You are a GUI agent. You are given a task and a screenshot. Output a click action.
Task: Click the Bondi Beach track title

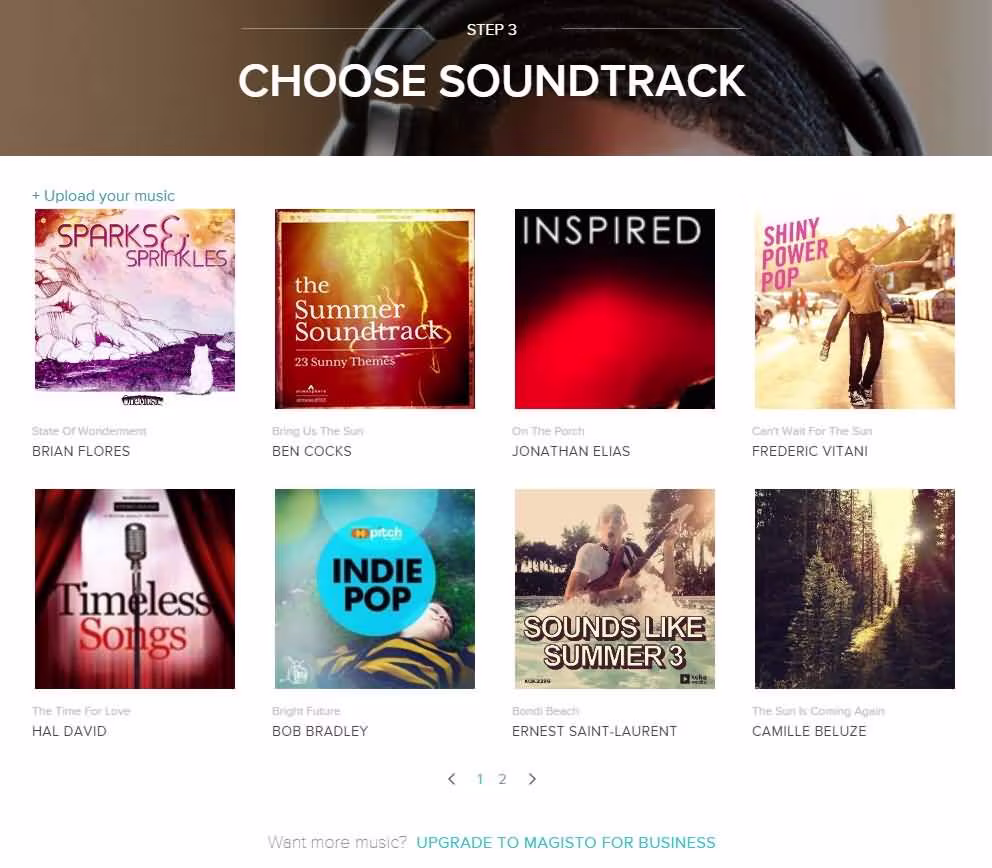(x=545, y=711)
